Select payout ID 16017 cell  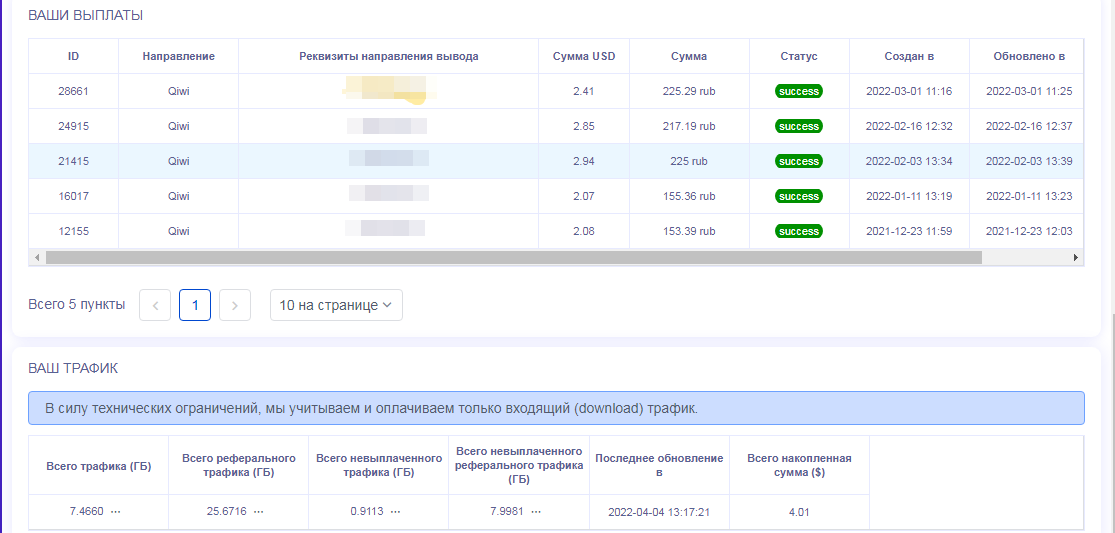pyautogui.click(x=73, y=196)
